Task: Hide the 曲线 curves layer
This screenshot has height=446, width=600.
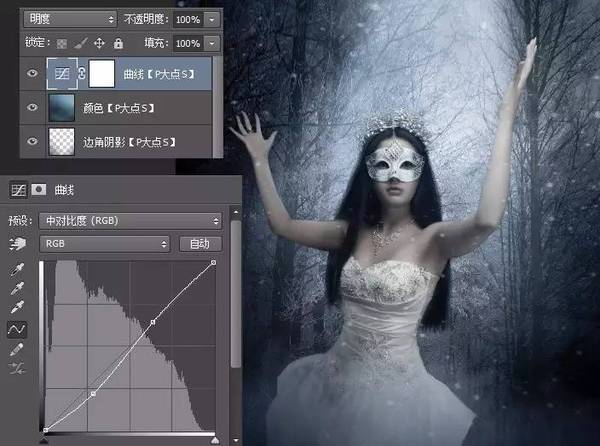Action: pyautogui.click(x=32, y=73)
